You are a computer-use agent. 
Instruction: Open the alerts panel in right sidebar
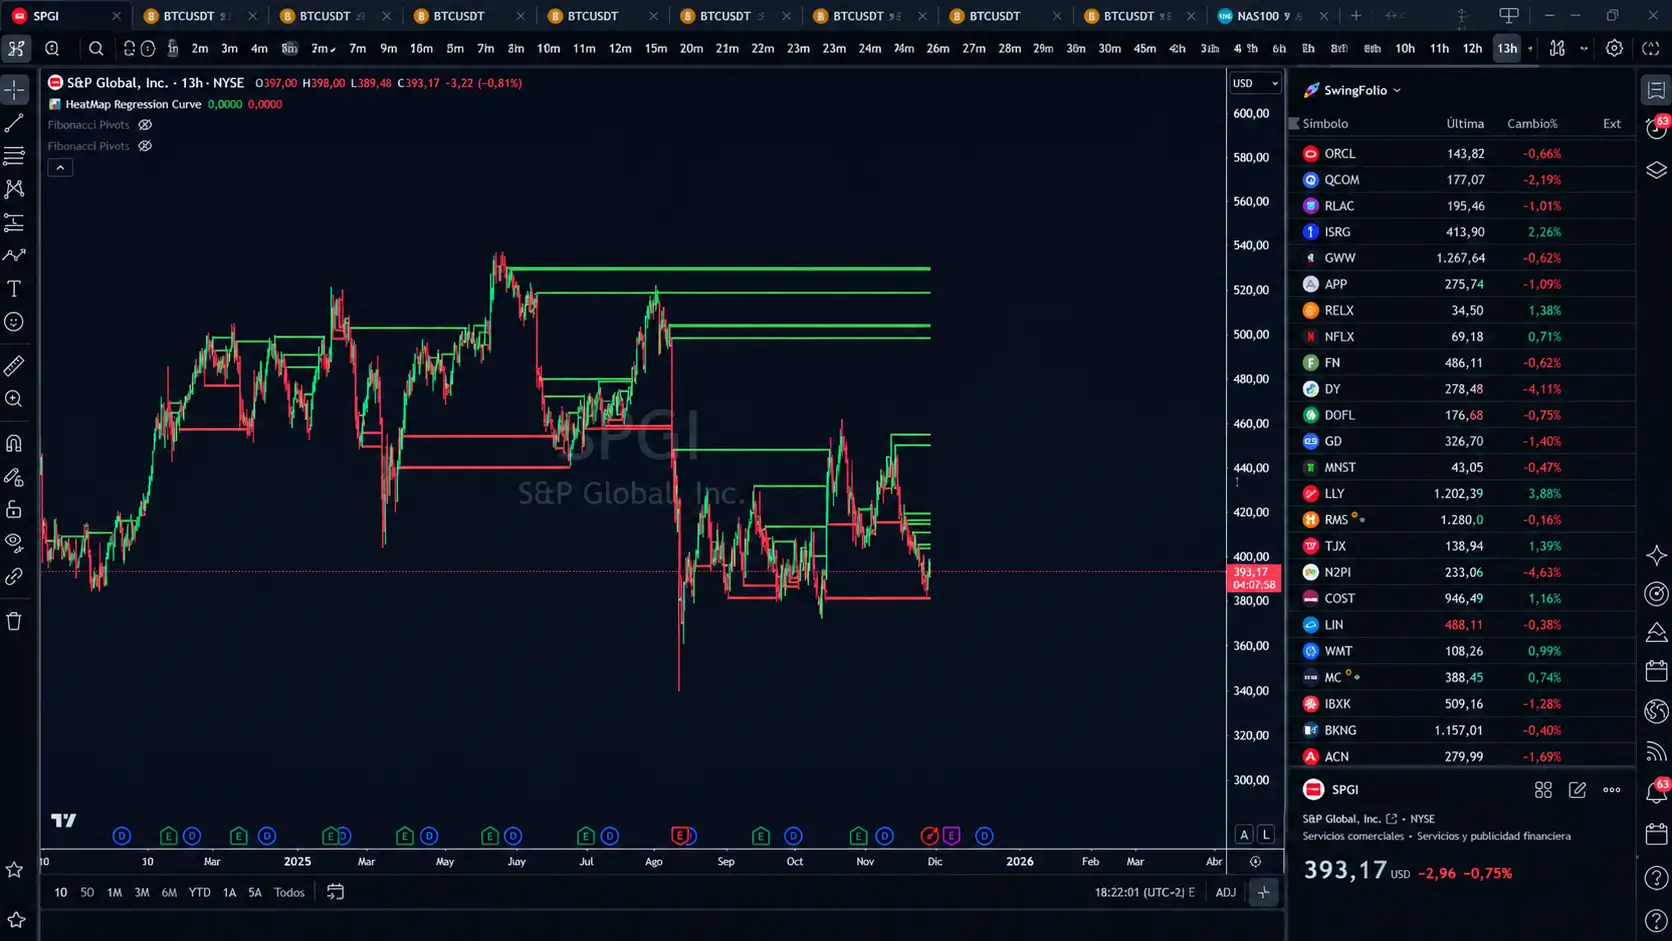point(1656,129)
